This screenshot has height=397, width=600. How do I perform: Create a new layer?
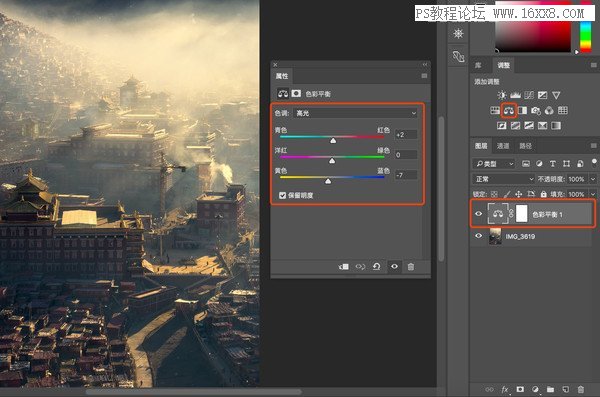point(566,389)
